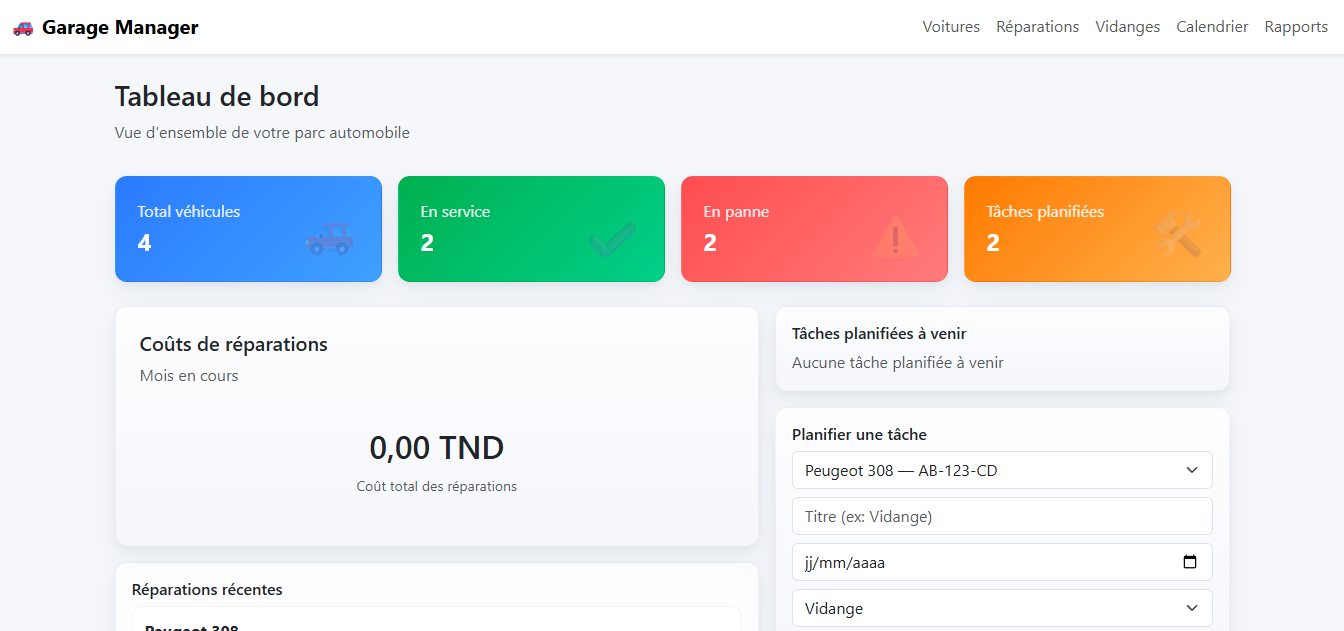Click the 'Aucune tâche planifiée à venir' message
This screenshot has height=631, width=1344.
897,363
